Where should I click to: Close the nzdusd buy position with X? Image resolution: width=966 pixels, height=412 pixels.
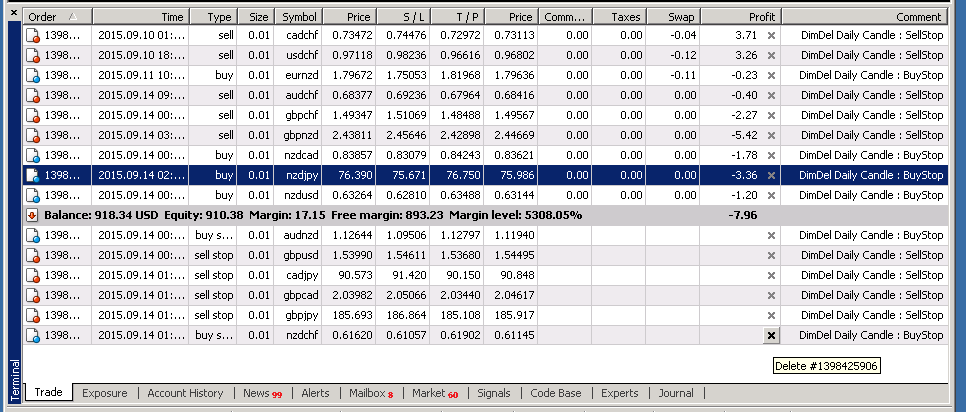pyautogui.click(x=771, y=195)
